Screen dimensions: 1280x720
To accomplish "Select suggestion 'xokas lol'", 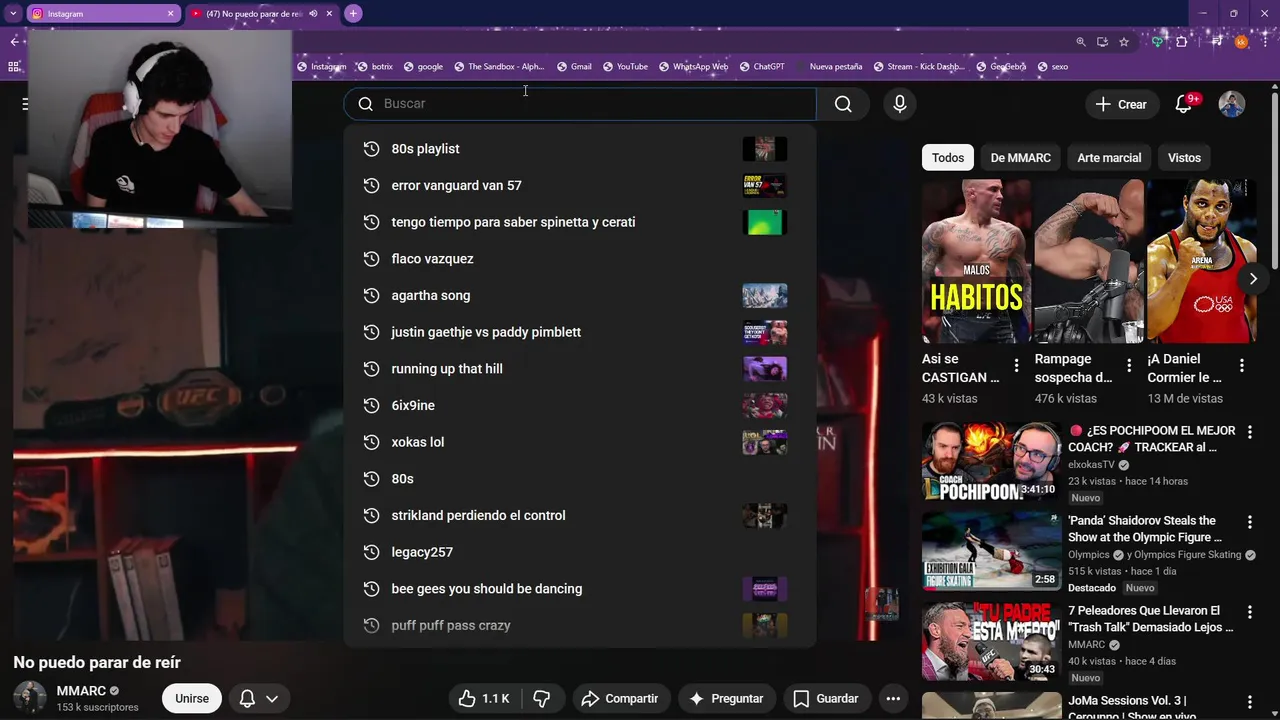I will 579,442.
